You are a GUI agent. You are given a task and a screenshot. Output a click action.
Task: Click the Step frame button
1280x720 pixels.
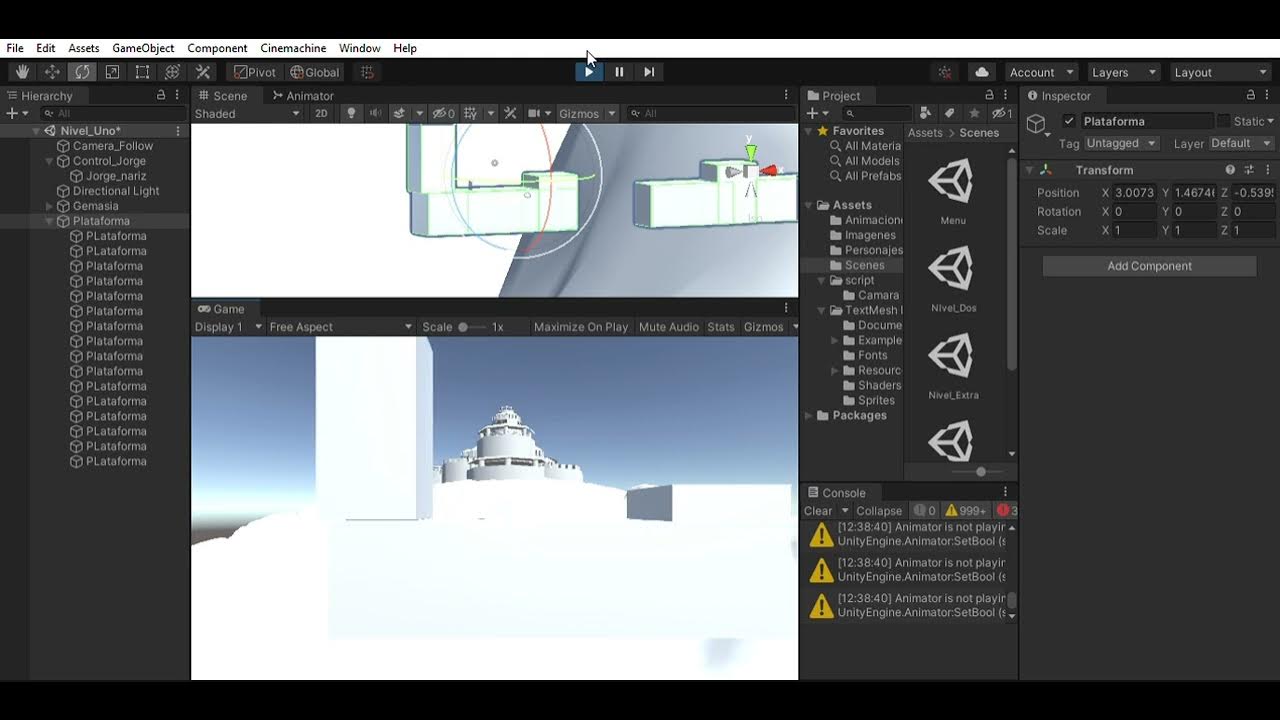click(x=649, y=72)
